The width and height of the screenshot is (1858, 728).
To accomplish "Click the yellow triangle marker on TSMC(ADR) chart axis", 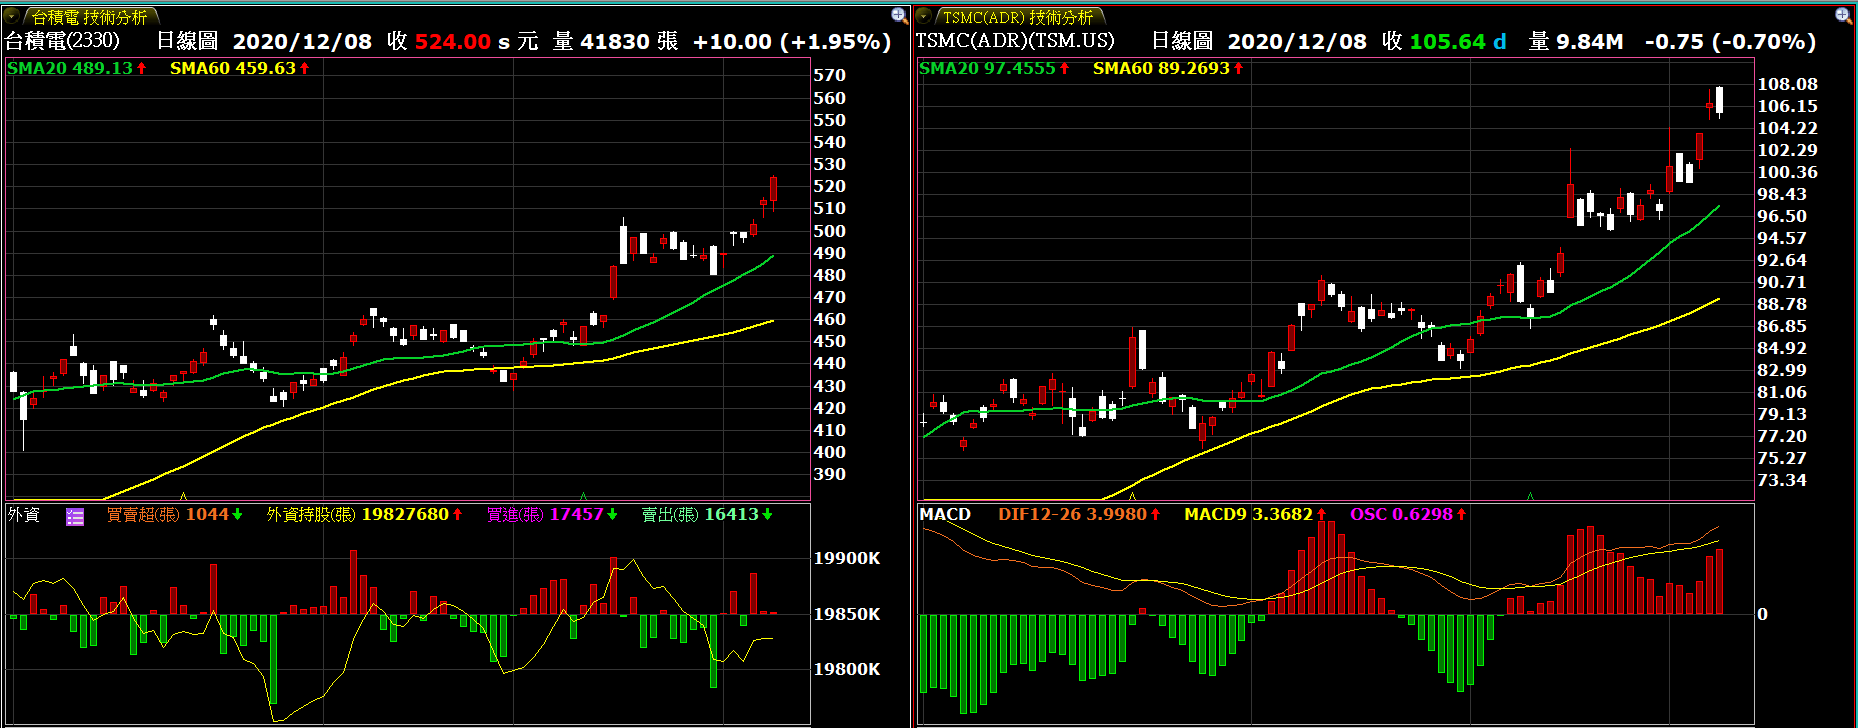I will coord(1132,496).
